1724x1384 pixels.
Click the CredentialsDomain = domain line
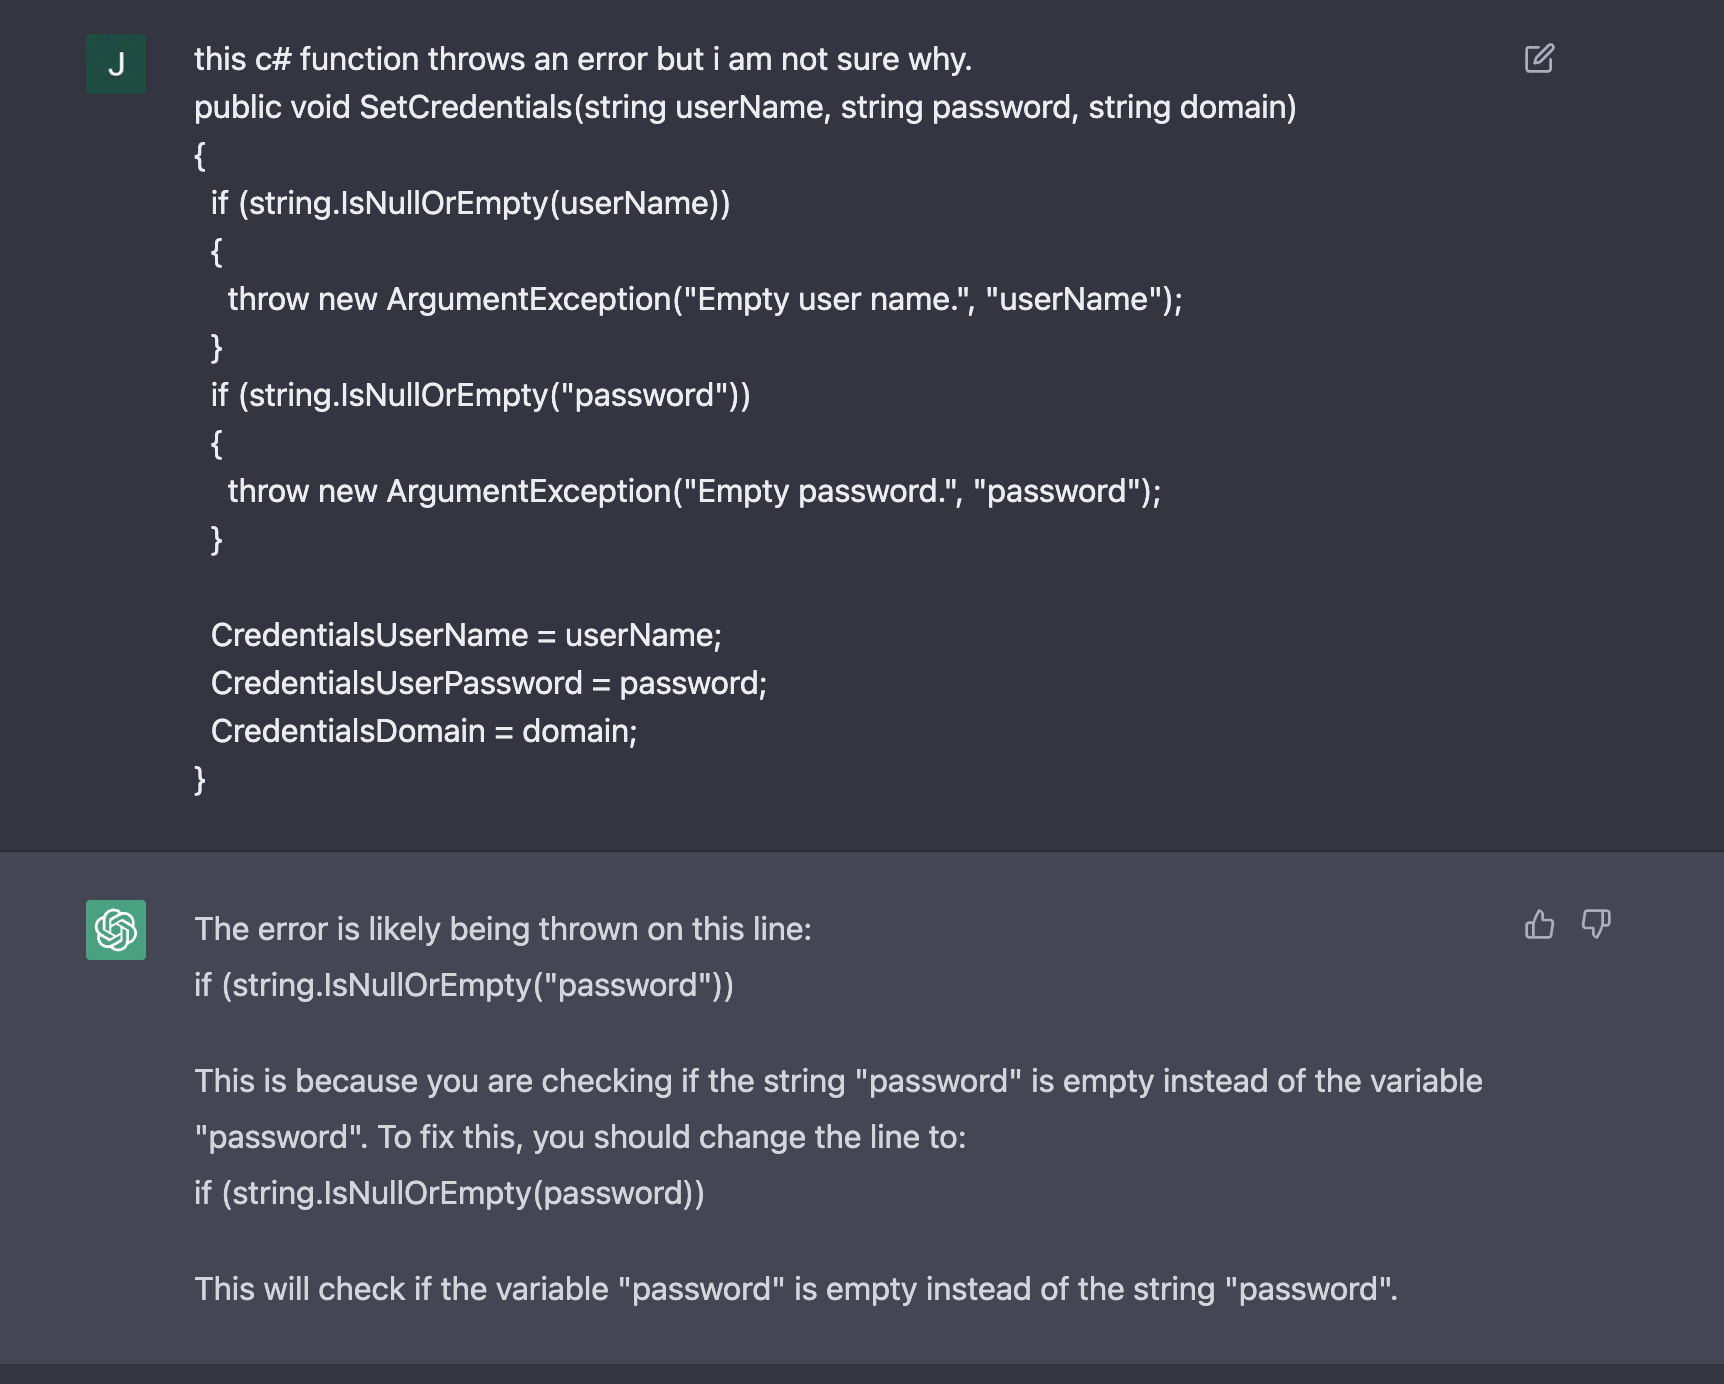[424, 731]
